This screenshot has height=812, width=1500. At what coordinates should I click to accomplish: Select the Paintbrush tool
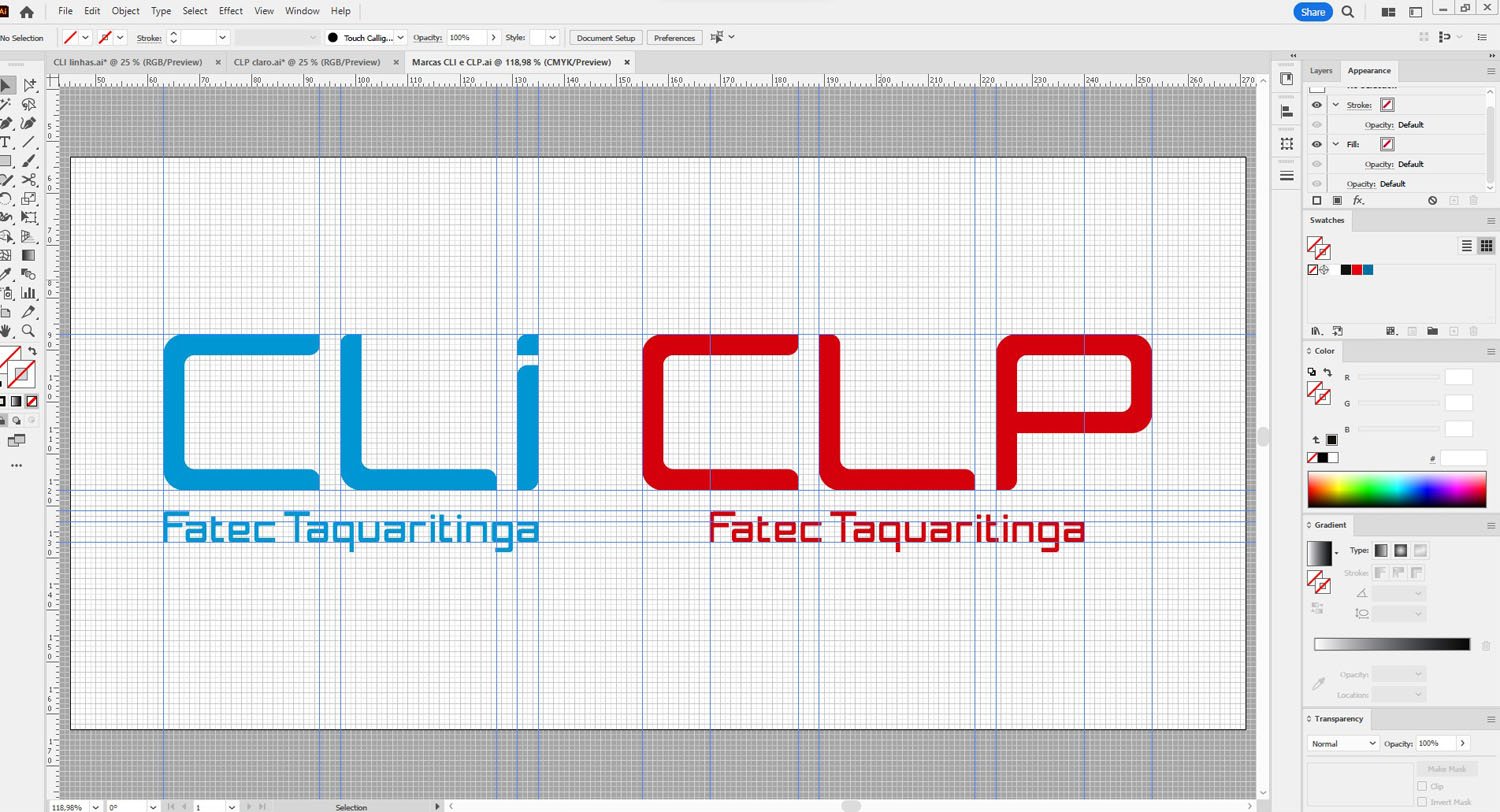[29, 161]
